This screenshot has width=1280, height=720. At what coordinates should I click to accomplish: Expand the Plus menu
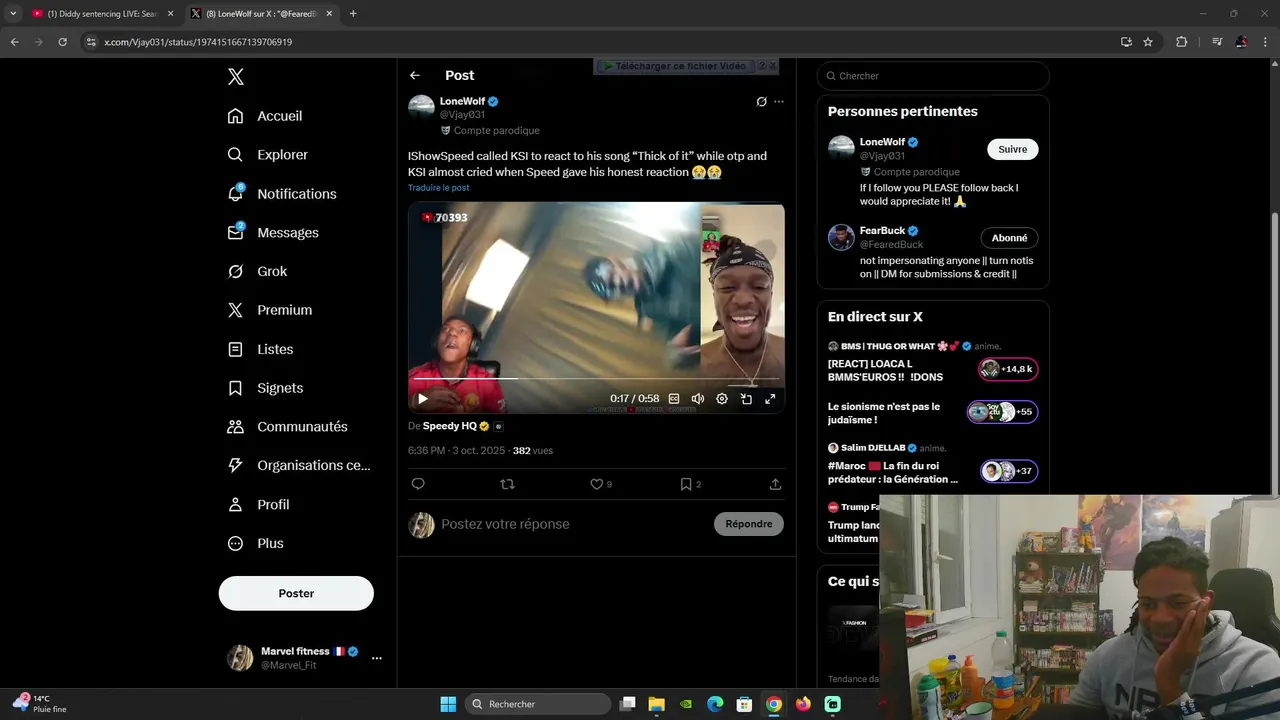click(256, 544)
